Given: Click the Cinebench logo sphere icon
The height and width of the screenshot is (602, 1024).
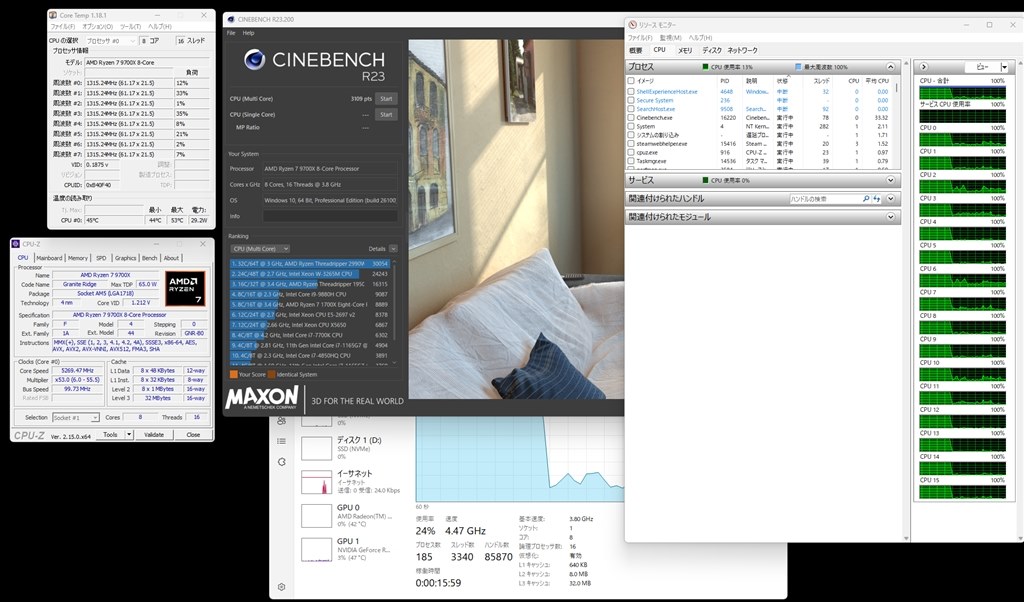Looking at the screenshot, I should tap(254, 59).
